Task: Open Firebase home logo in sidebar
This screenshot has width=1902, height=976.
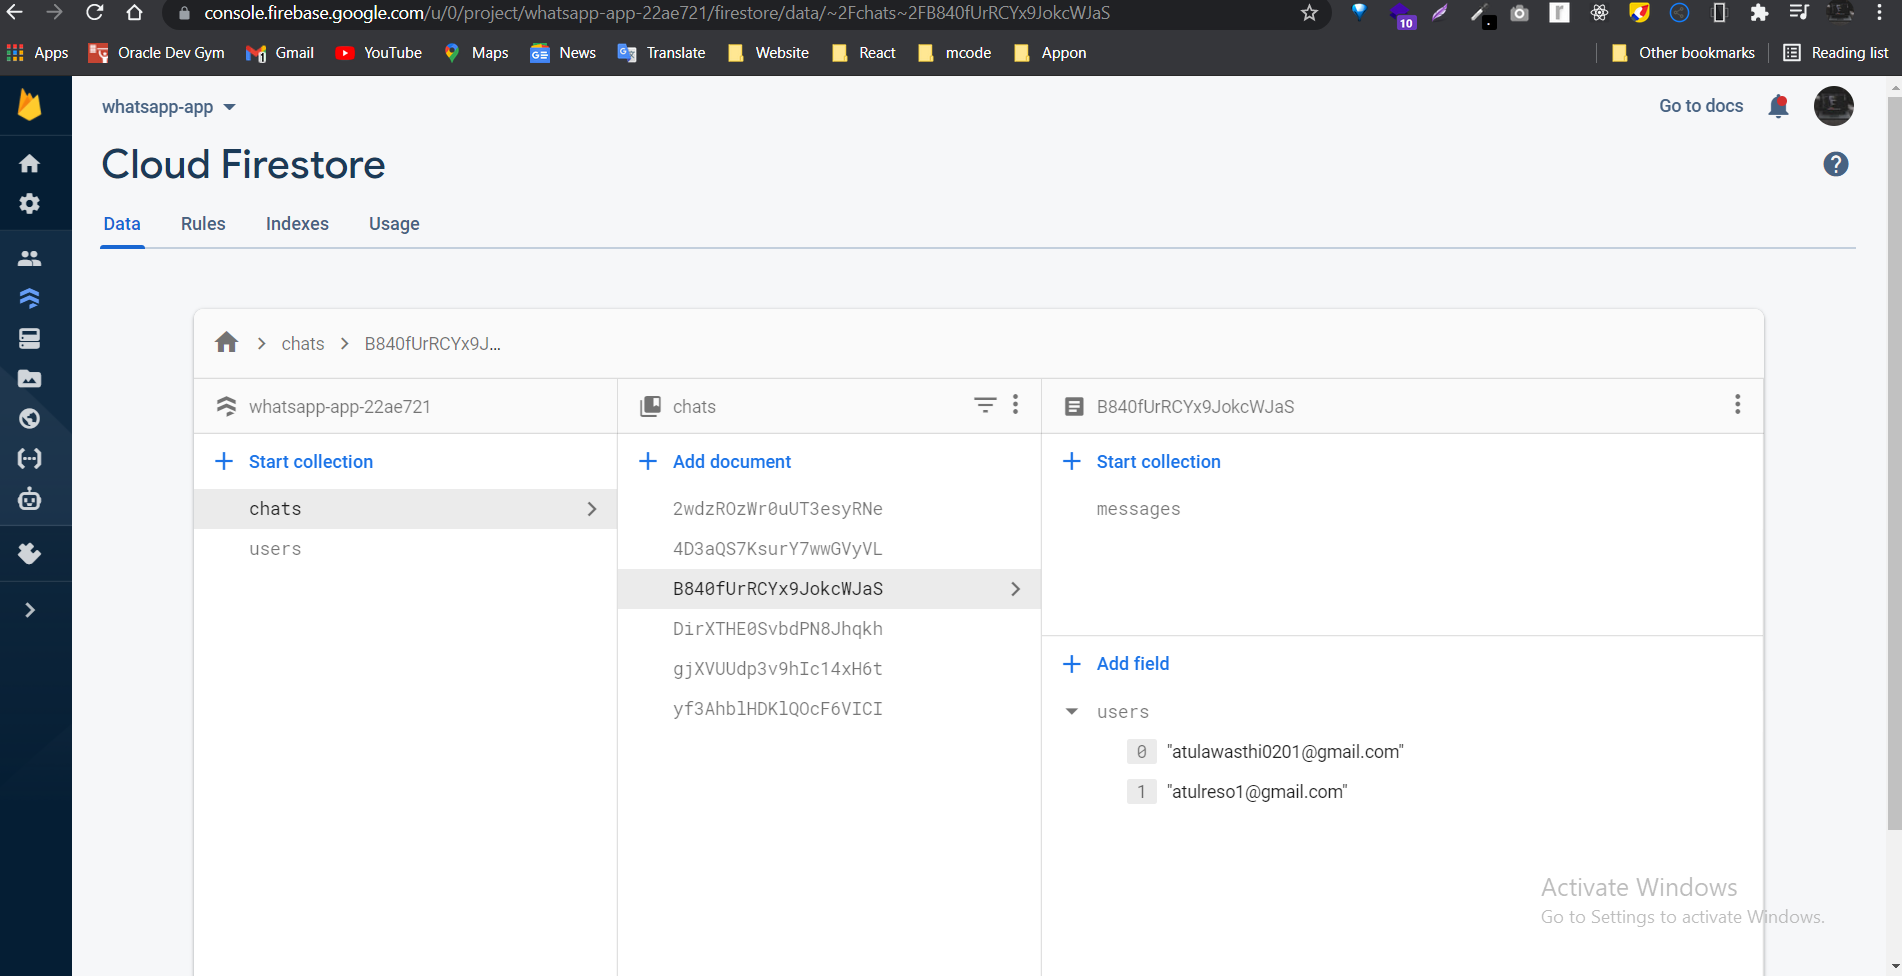Action: point(30,105)
